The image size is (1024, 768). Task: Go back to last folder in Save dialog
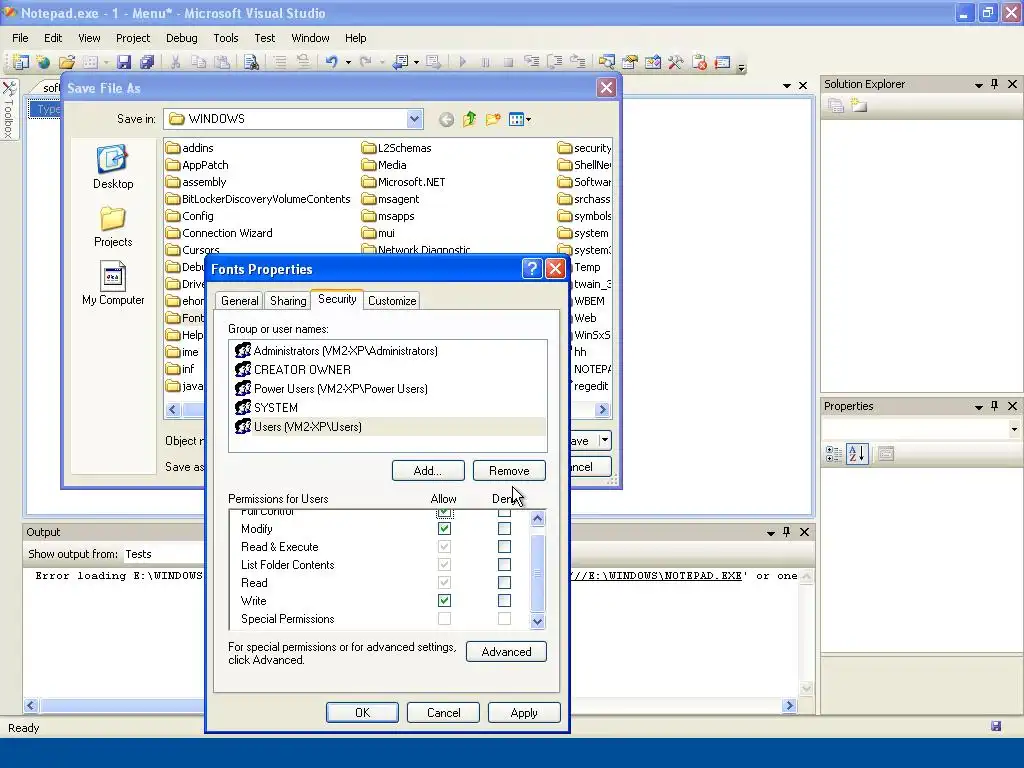pos(446,120)
